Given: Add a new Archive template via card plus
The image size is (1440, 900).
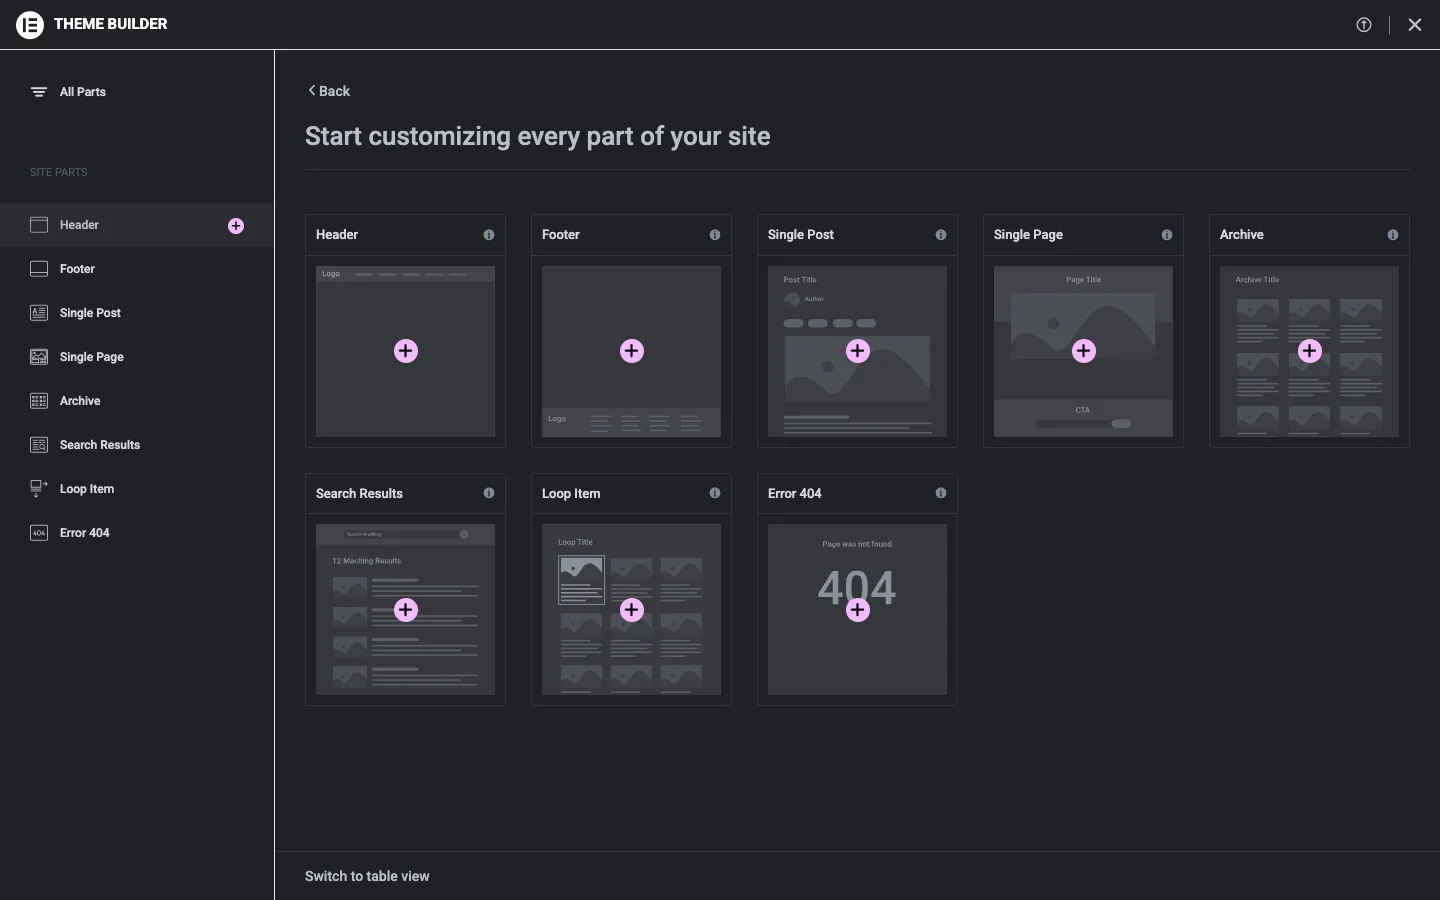Looking at the screenshot, I should click(1310, 351).
